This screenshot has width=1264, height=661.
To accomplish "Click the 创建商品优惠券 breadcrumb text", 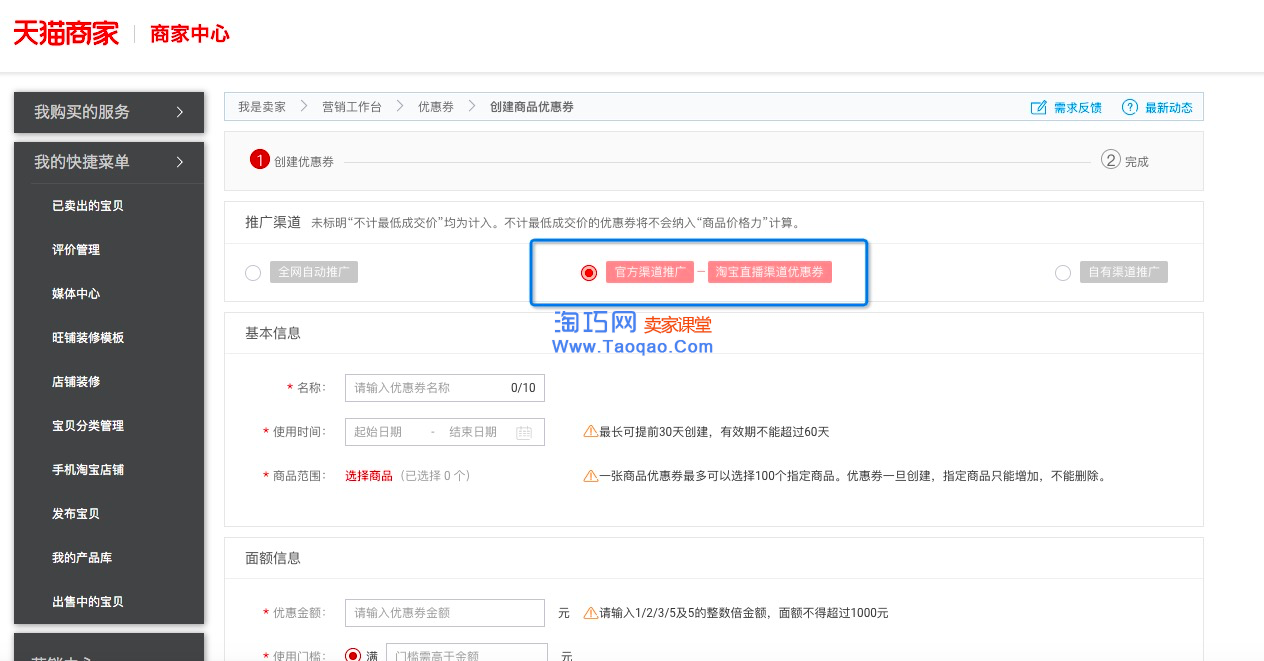I will tap(532, 107).
